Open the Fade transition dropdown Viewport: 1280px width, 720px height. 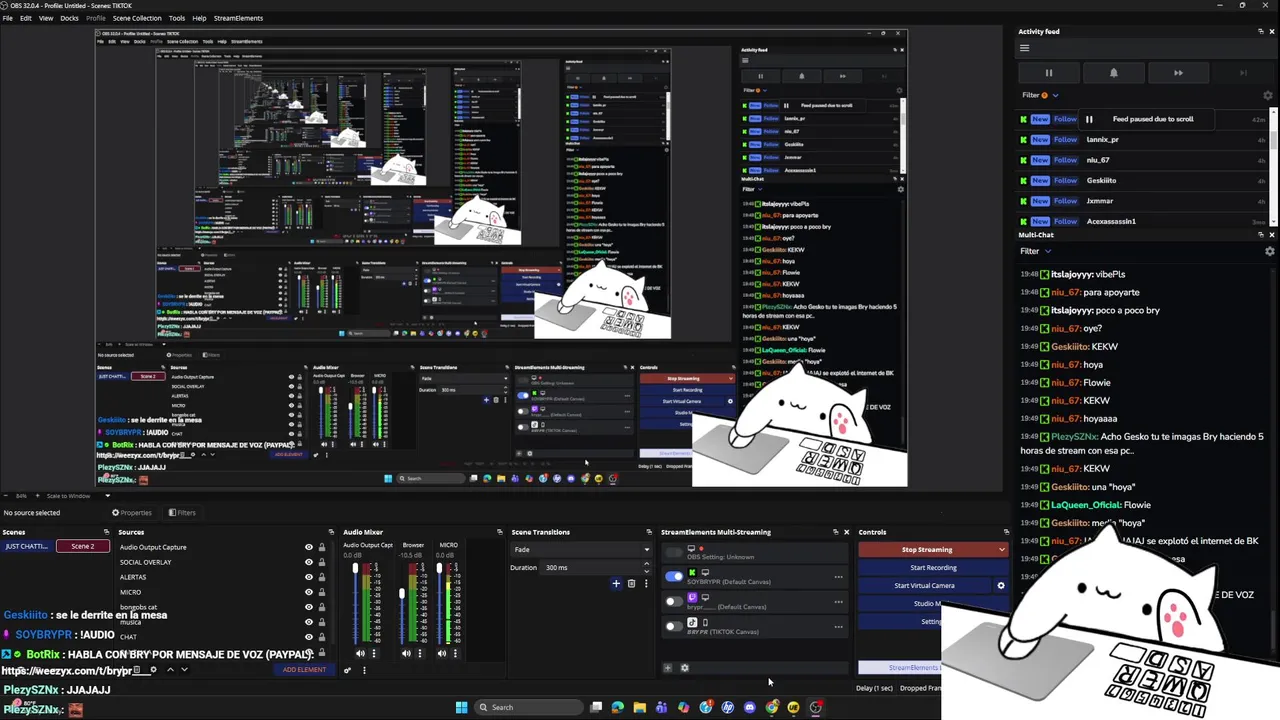[580, 549]
